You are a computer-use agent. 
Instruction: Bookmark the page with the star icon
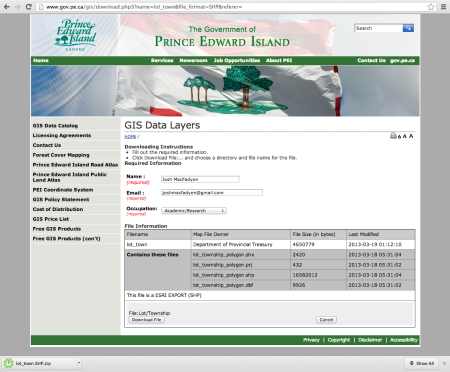click(431, 7)
